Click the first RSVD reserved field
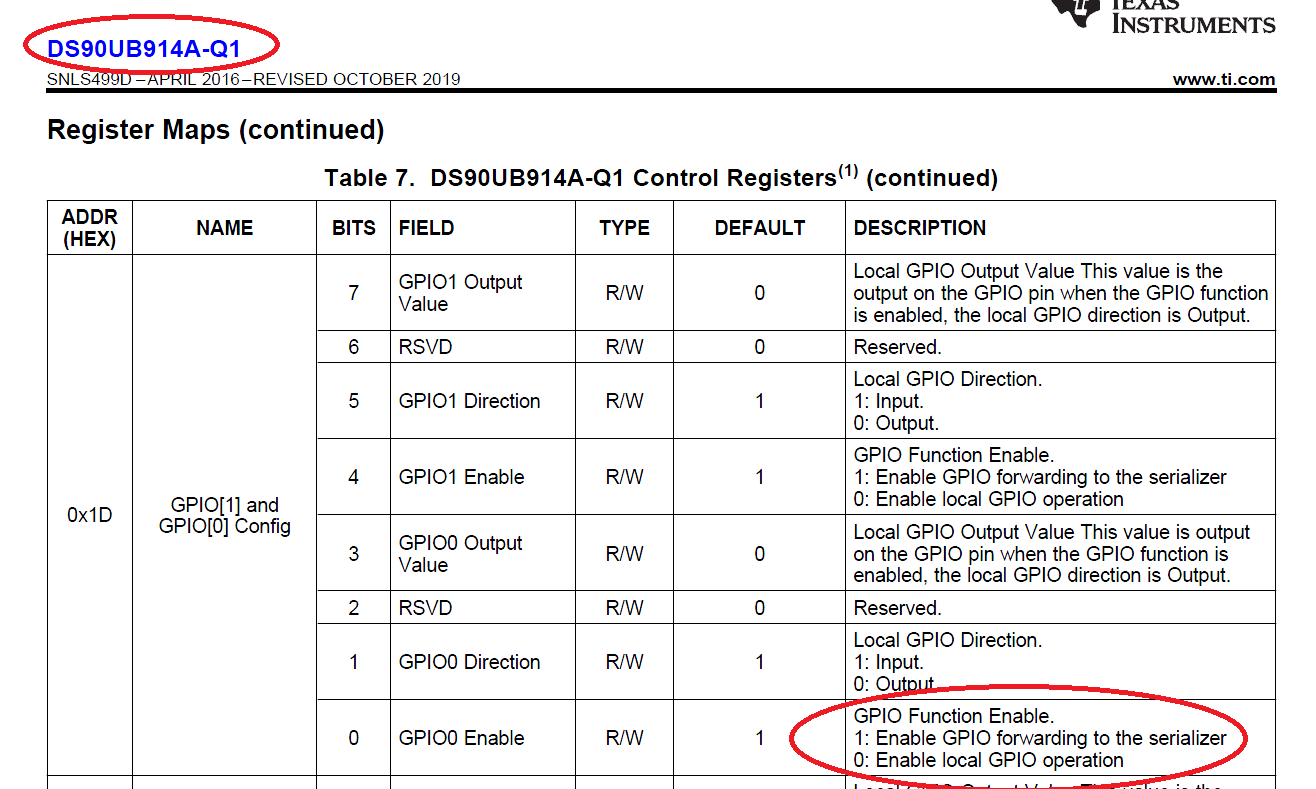Viewport: 1316px width, 789px height. 425,347
